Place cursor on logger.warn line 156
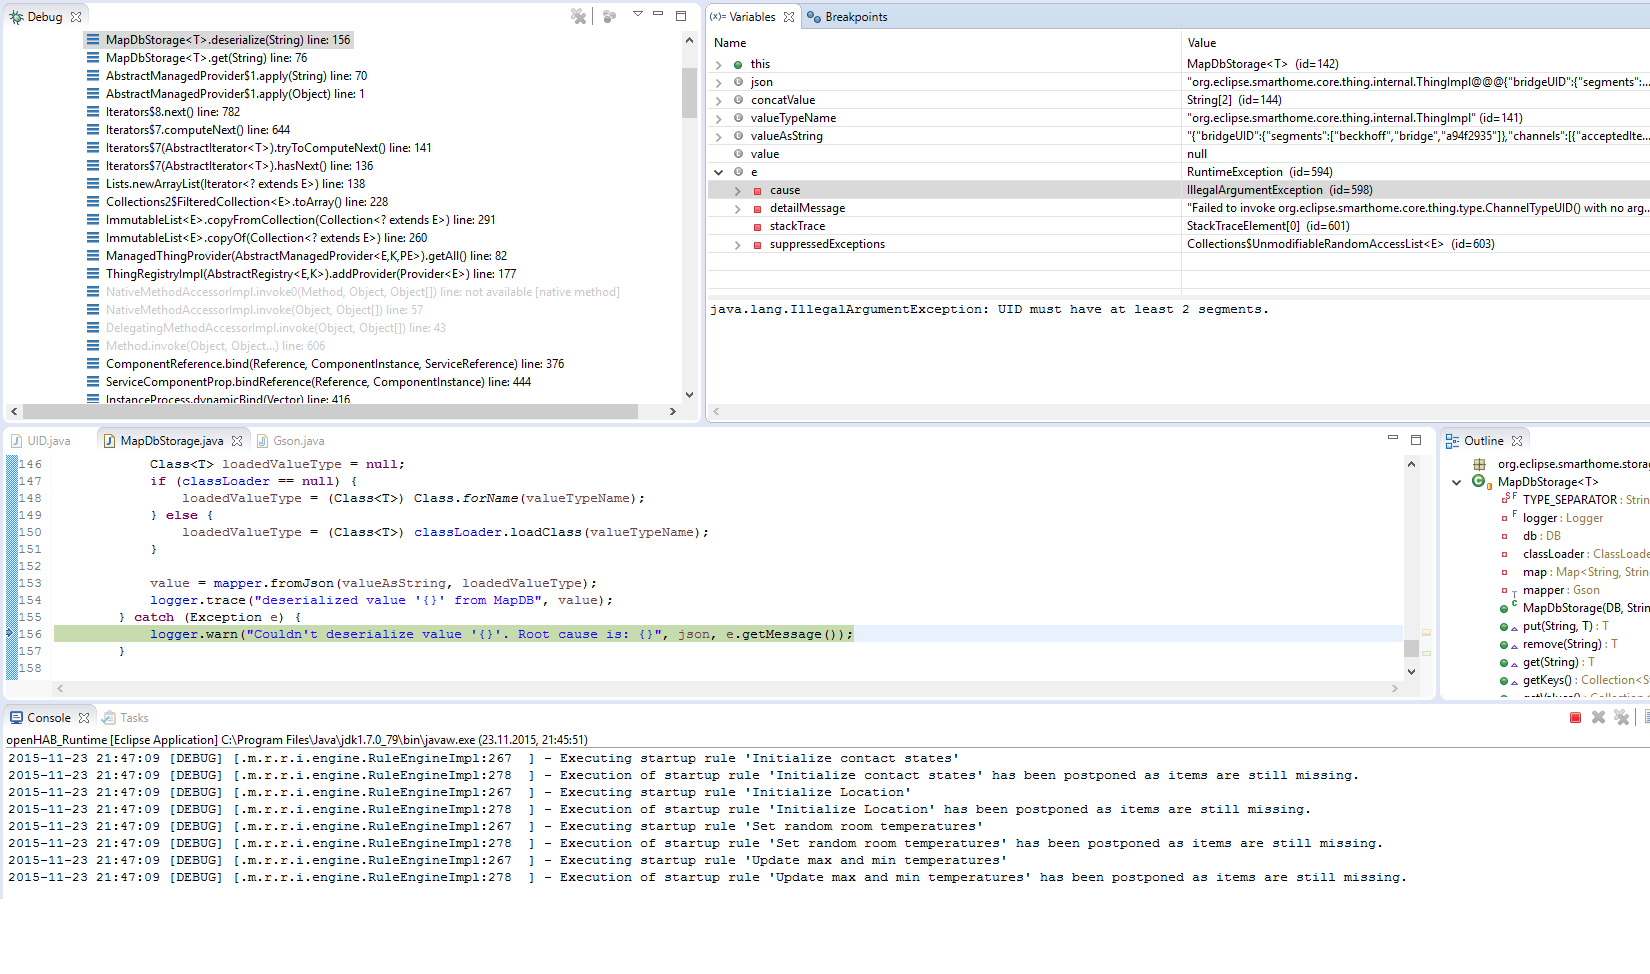Screen dimensions: 1650x974 click(501, 634)
